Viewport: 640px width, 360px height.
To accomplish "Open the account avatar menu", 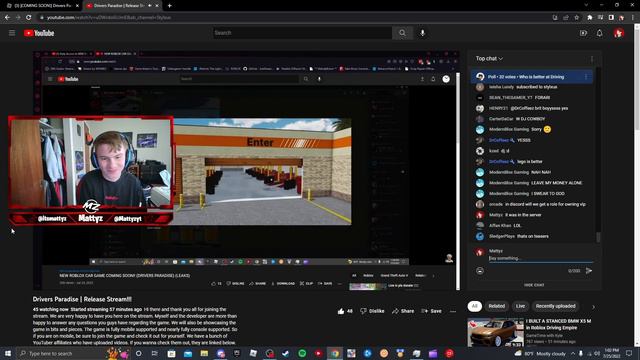I will point(619,33).
